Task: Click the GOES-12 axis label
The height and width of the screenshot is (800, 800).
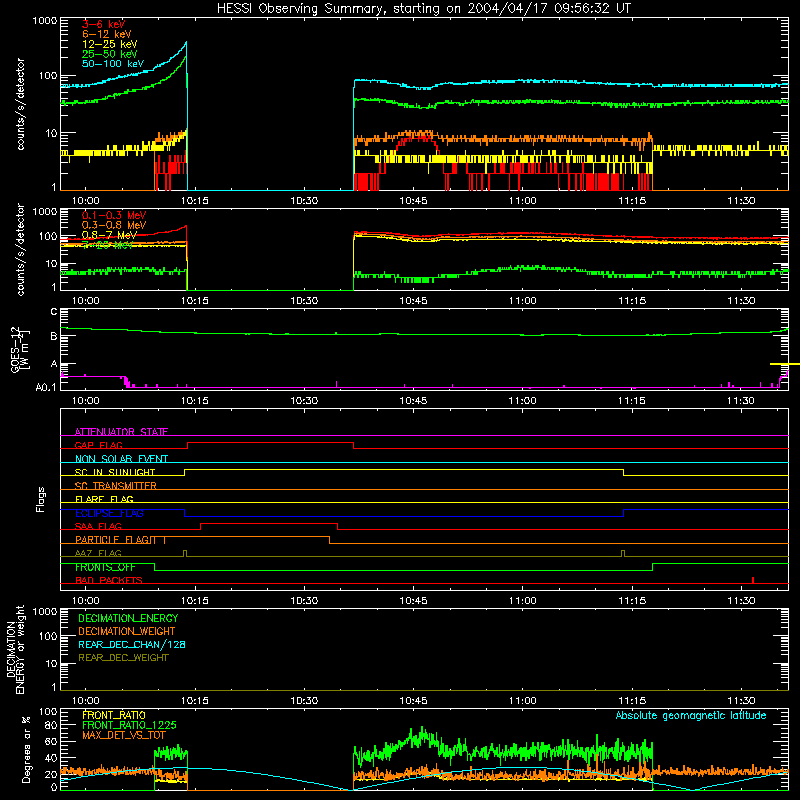Action: [x=20, y=349]
